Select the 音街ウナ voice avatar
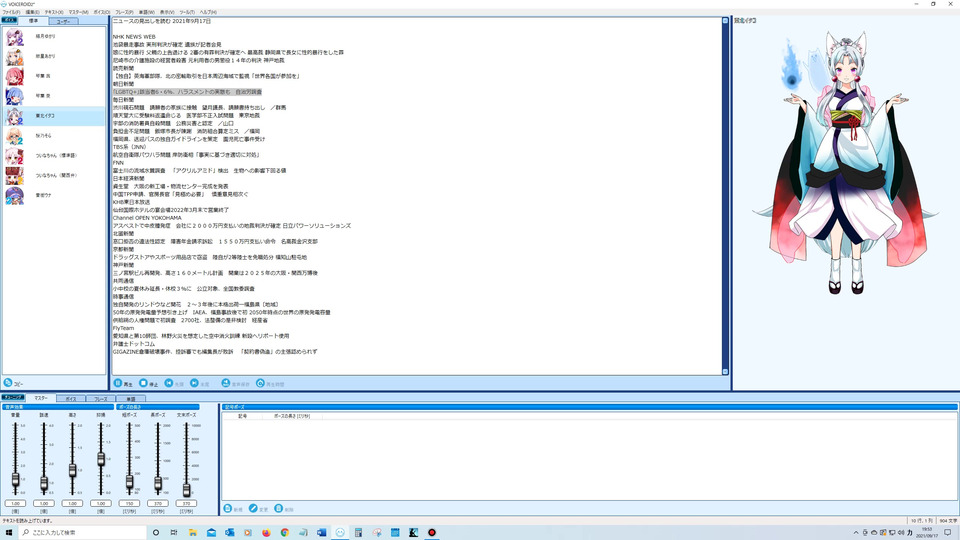This screenshot has width=960, height=540. pyautogui.click(x=15, y=195)
